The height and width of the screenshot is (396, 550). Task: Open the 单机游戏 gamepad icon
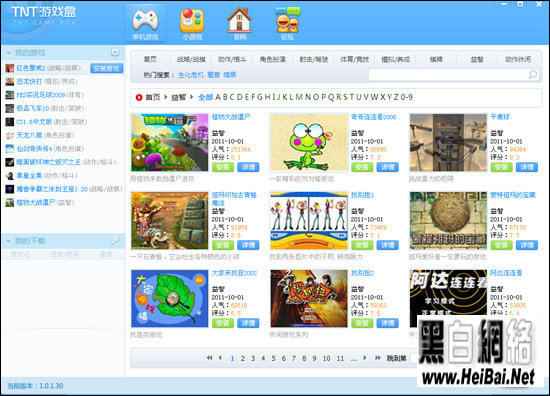click(x=145, y=20)
